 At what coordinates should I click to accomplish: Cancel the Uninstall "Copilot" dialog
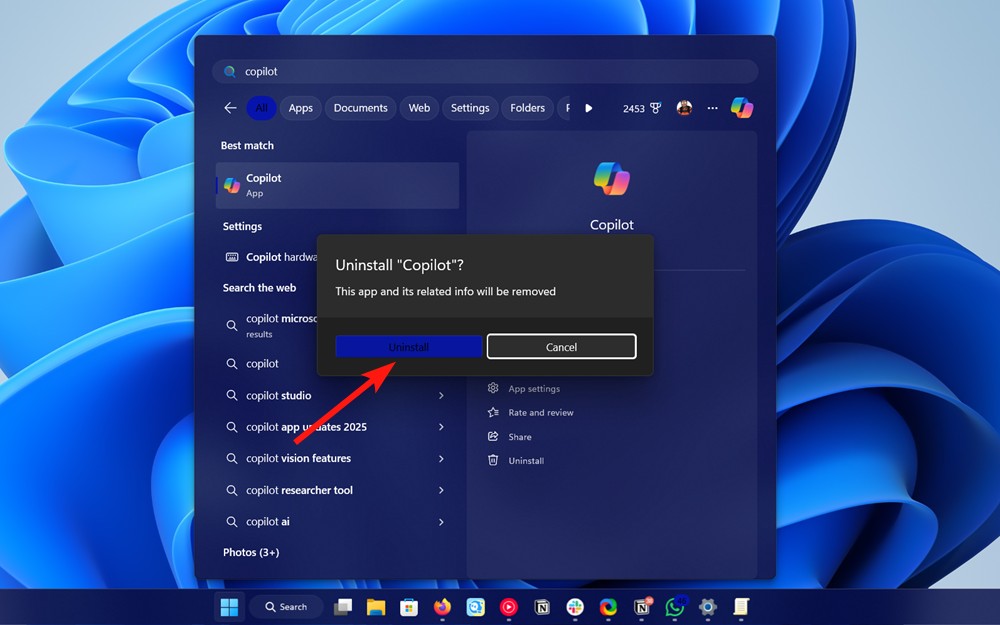click(x=561, y=347)
